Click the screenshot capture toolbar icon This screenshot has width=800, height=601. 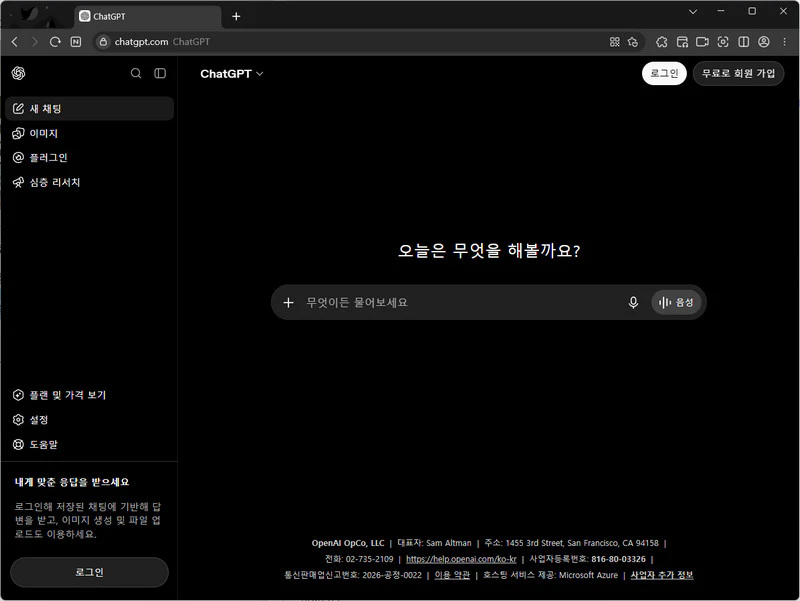723,42
